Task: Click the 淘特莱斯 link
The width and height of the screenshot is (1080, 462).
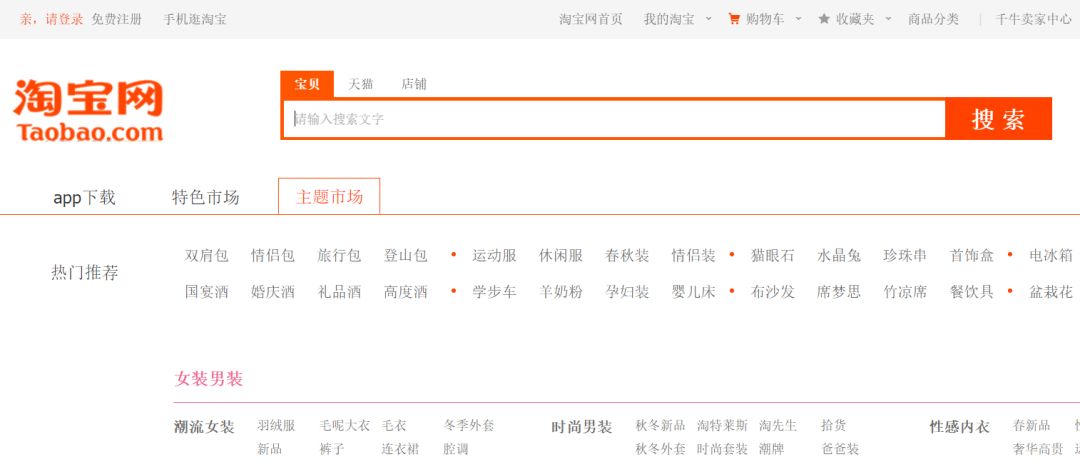Action: 722,426
